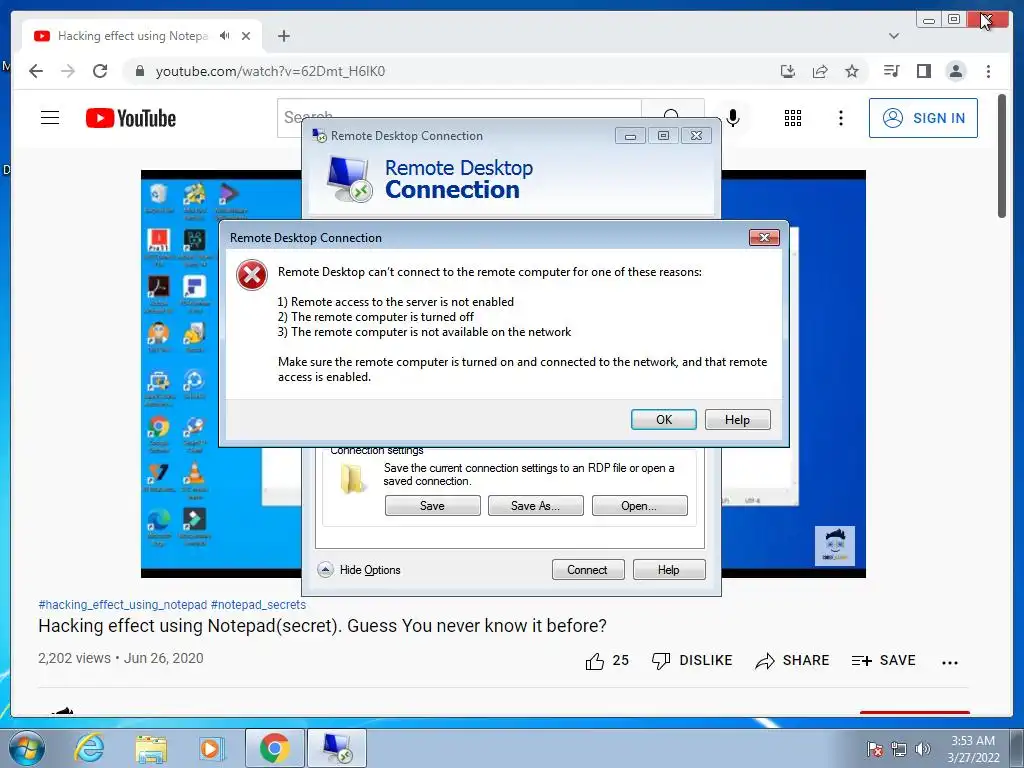Click OK in the error dialog
This screenshot has height=768, width=1024.
click(x=664, y=419)
